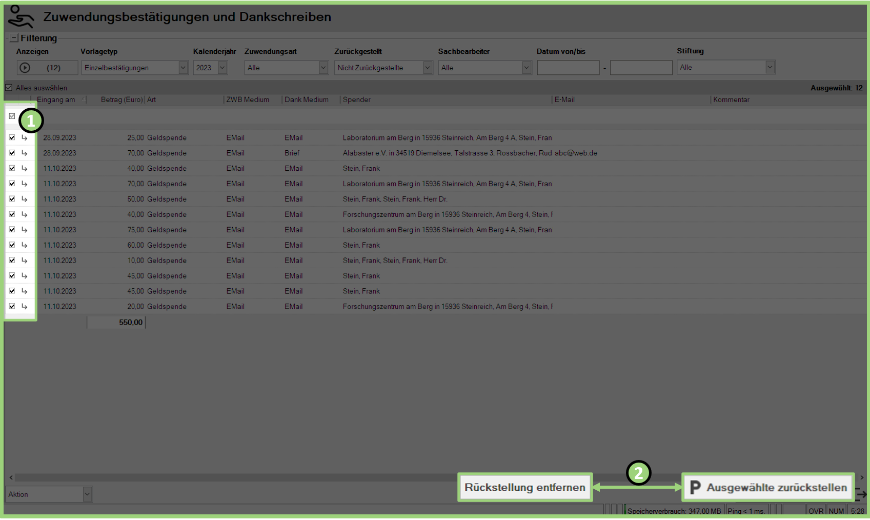Screen dimensions: 870x520
Task: Toggle the 'Alles auswählen' checkbox
Action: (x=9, y=88)
